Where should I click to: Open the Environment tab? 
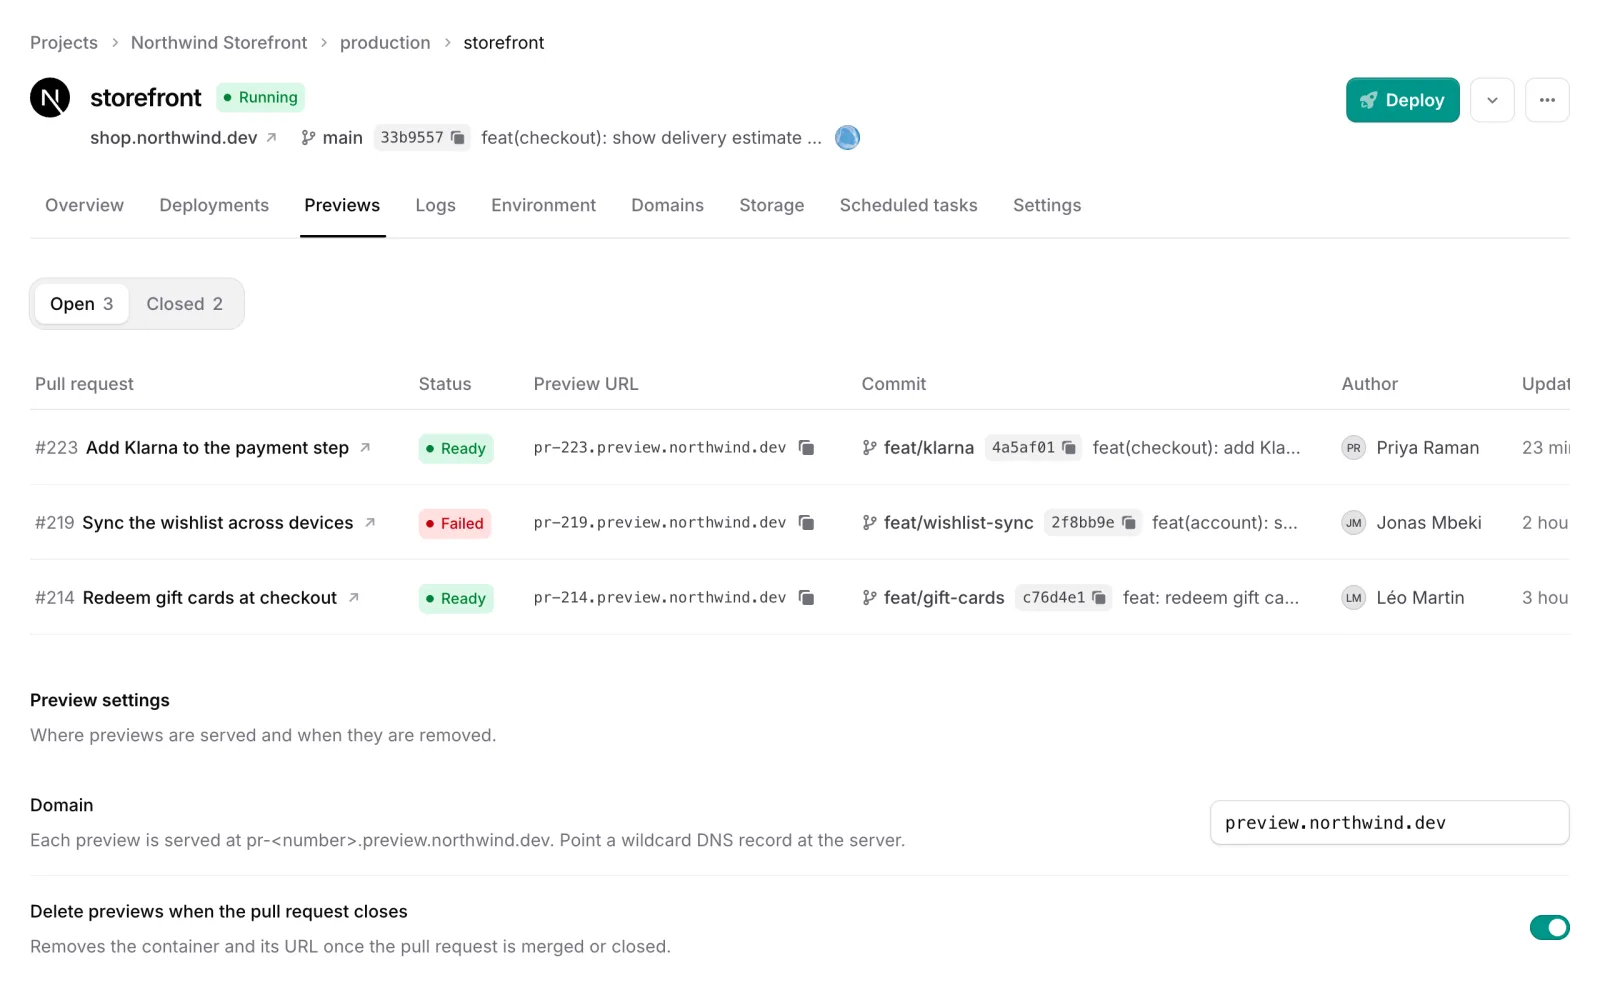(x=543, y=205)
